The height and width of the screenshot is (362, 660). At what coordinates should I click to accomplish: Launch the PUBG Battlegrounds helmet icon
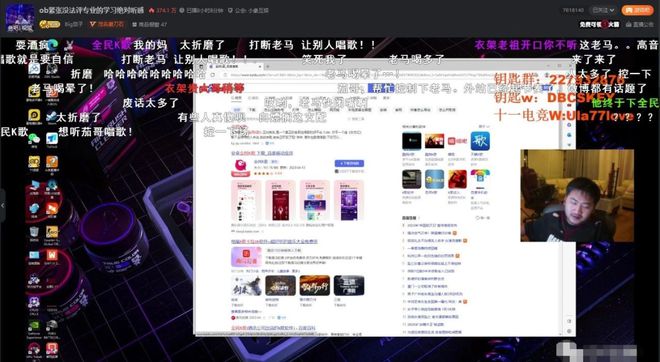point(52,325)
